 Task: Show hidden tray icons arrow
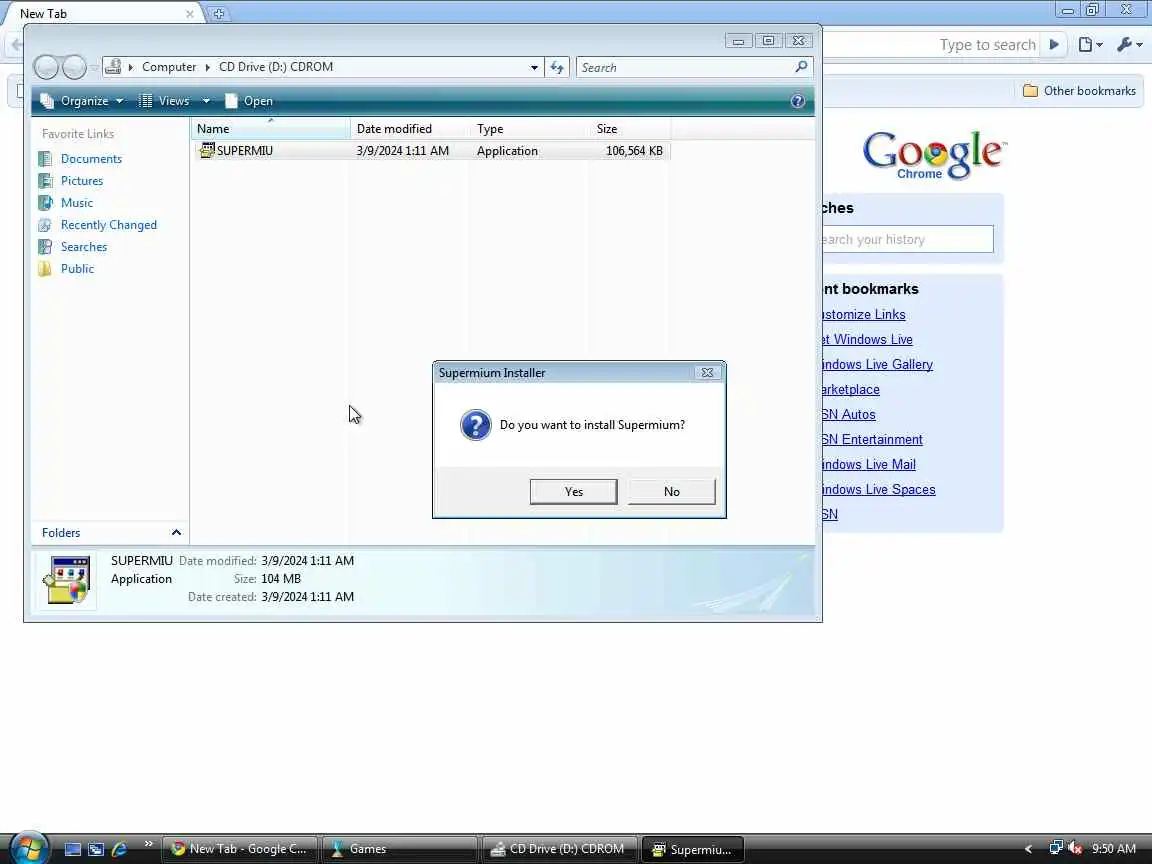pyautogui.click(x=1029, y=849)
